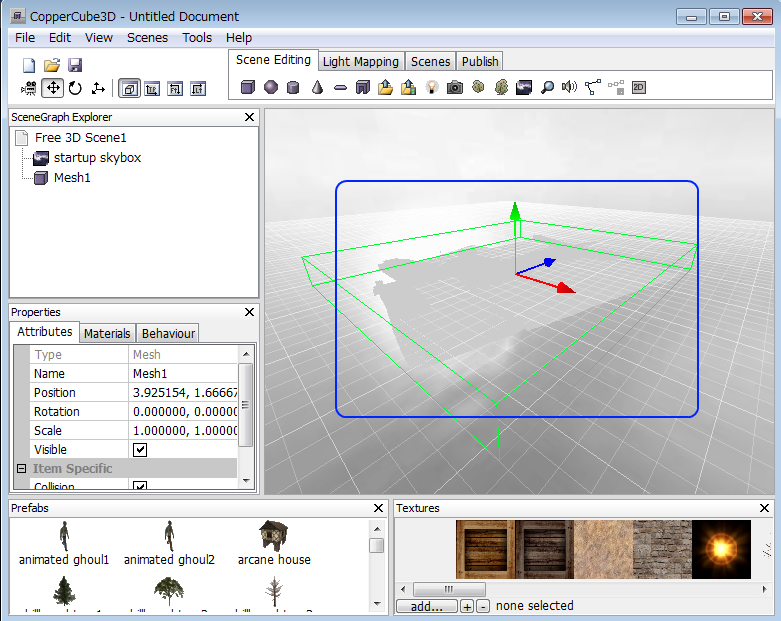Add a sound node with the speaker icon
The width and height of the screenshot is (781, 621).
tap(569, 88)
